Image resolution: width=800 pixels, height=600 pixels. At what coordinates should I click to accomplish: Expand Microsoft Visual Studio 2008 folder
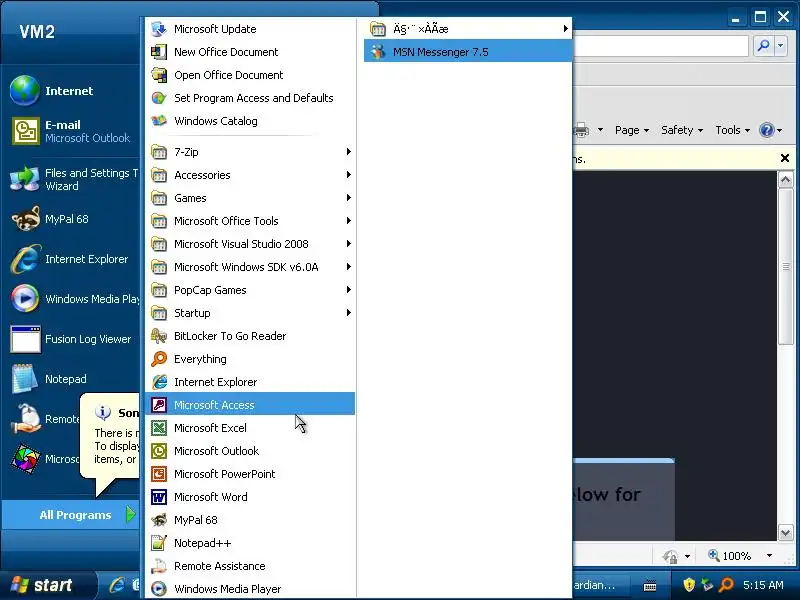tap(250, 244)
